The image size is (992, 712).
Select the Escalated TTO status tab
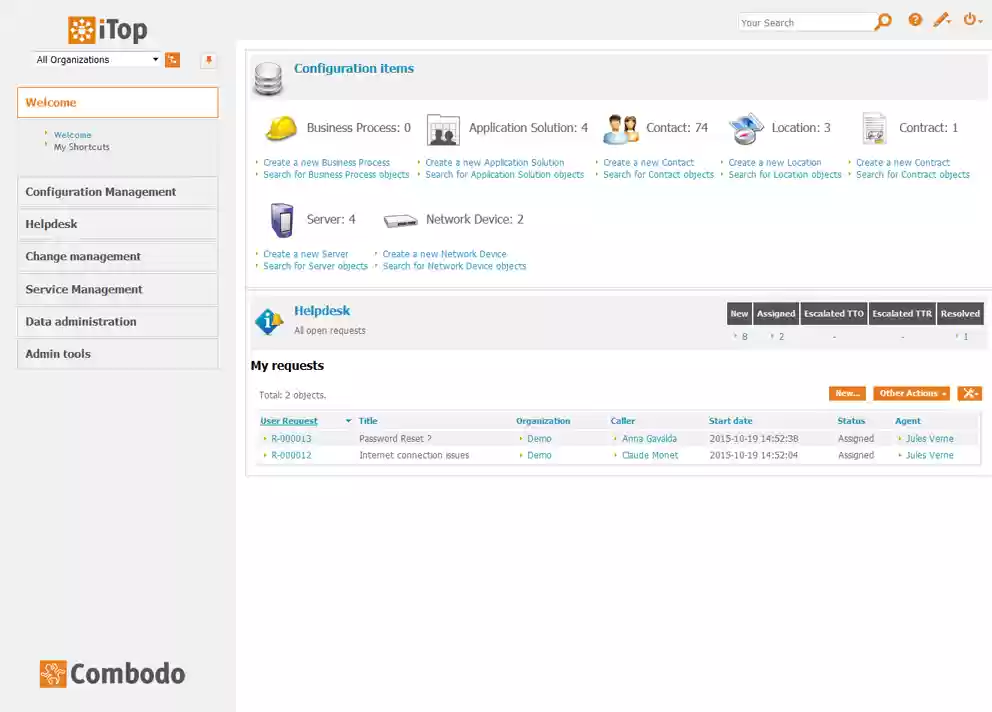coord(833,313)
